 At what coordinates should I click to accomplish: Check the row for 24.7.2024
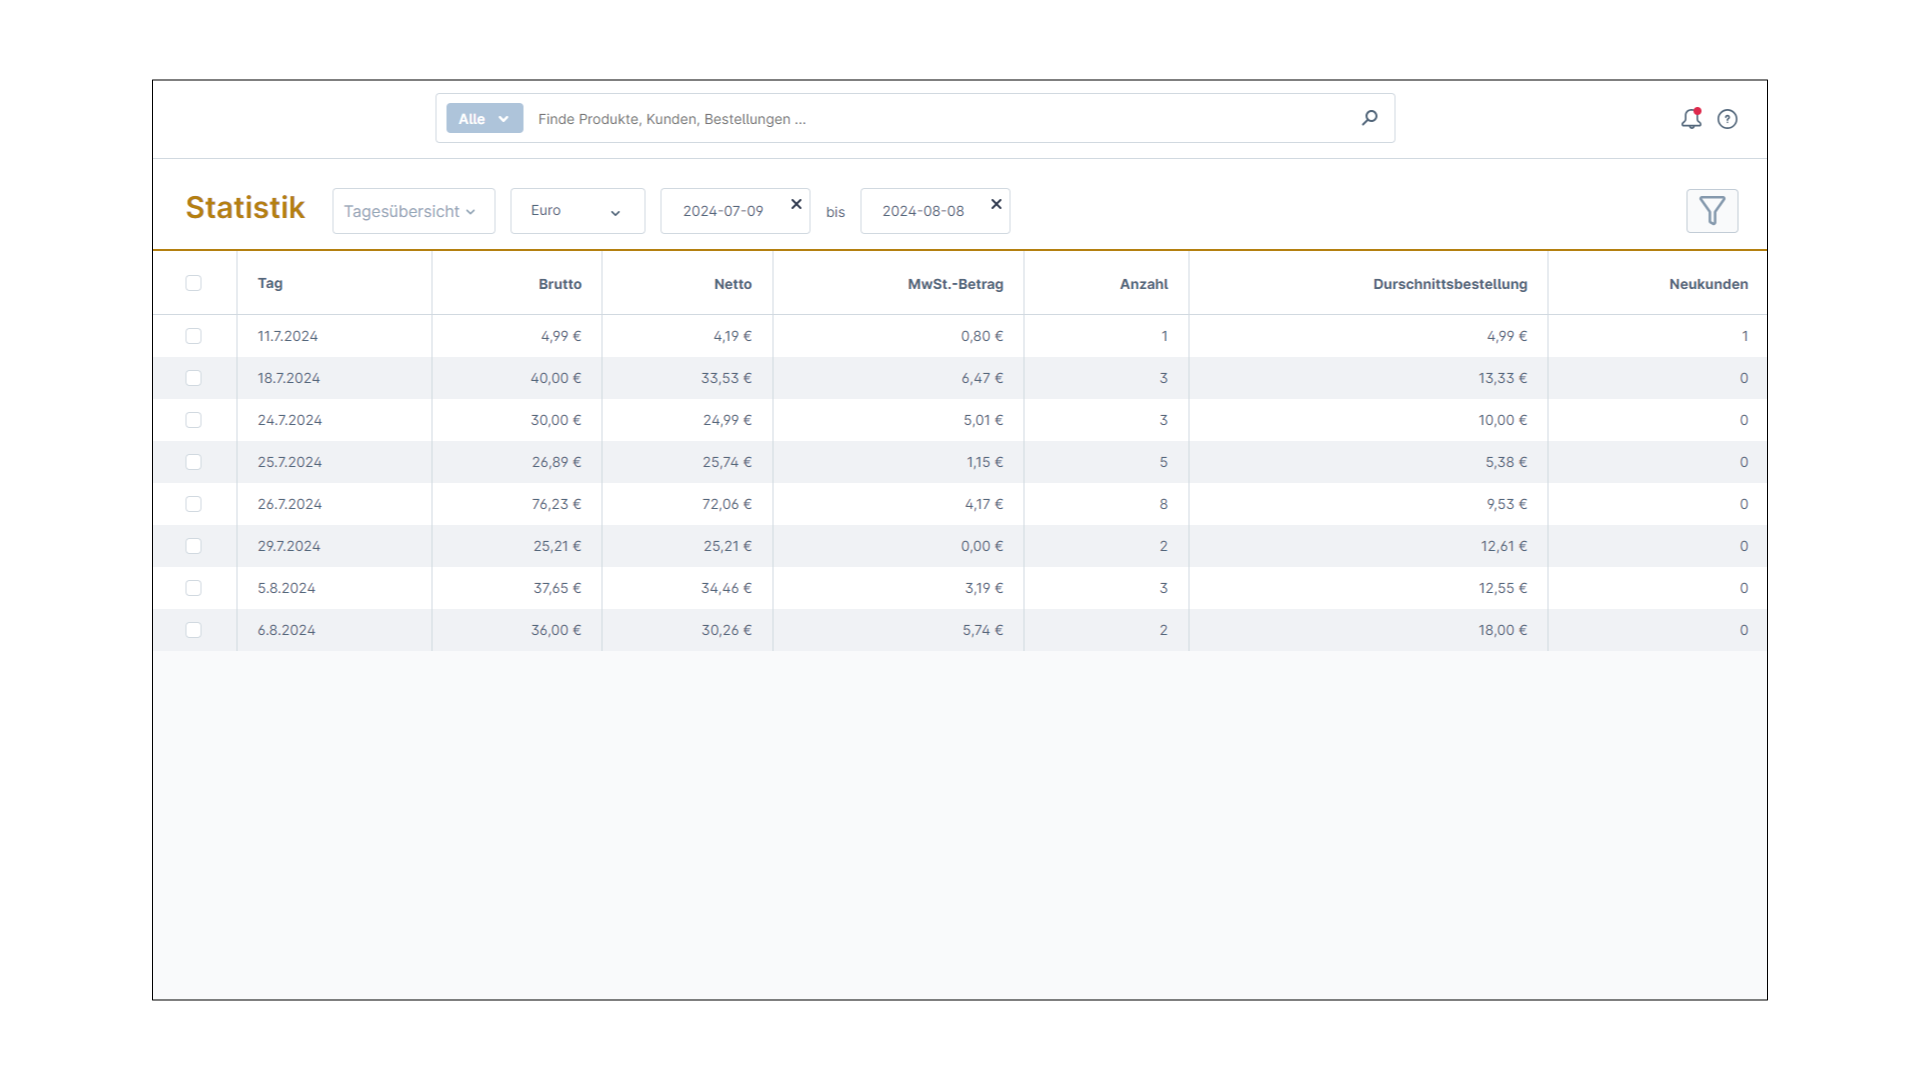coord(194,420)
